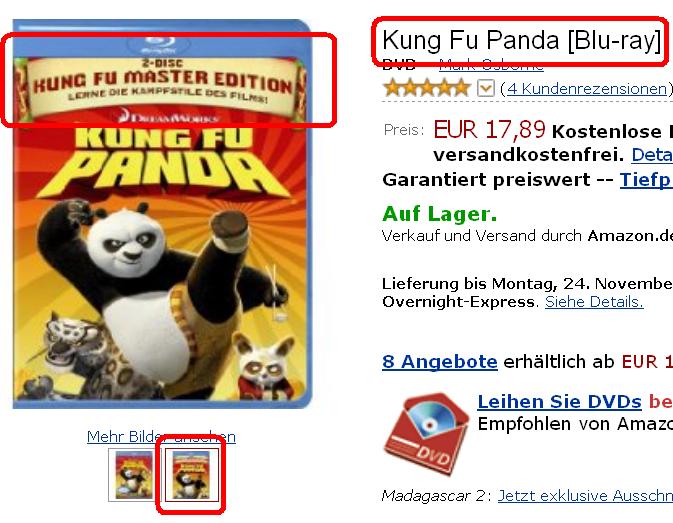Select the first small cover thumbnail

coord(131,475)
